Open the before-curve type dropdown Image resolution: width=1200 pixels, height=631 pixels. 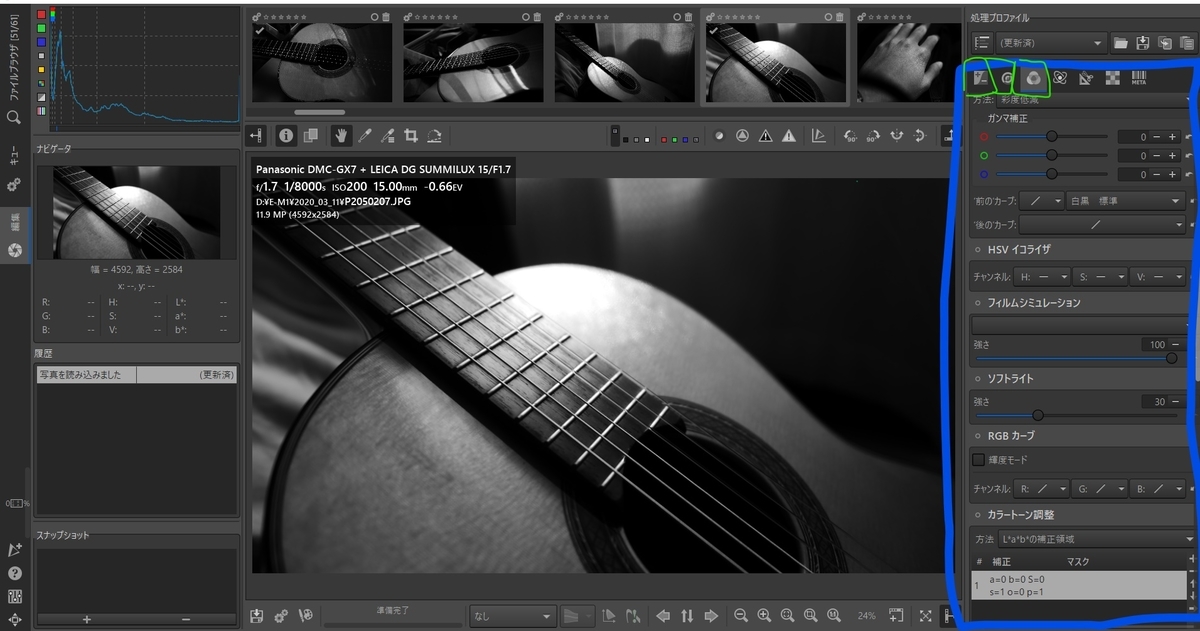[x=1041, y=201]
